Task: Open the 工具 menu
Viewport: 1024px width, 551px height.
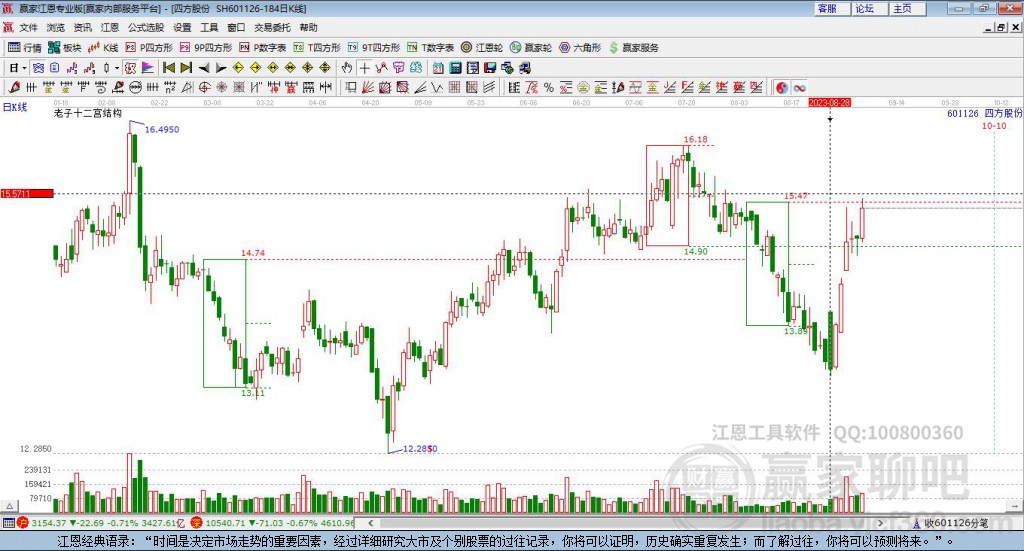Action: coord(209,27)
